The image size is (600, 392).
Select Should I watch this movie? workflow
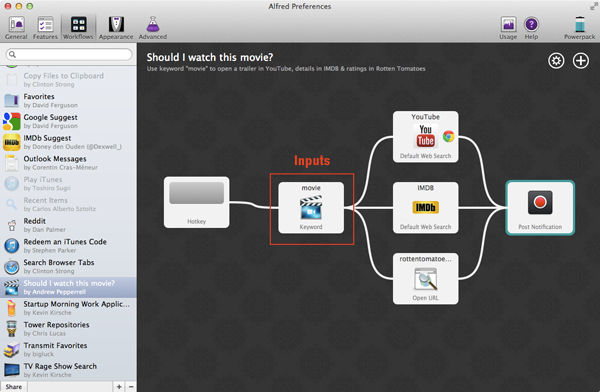coord(68,287)
